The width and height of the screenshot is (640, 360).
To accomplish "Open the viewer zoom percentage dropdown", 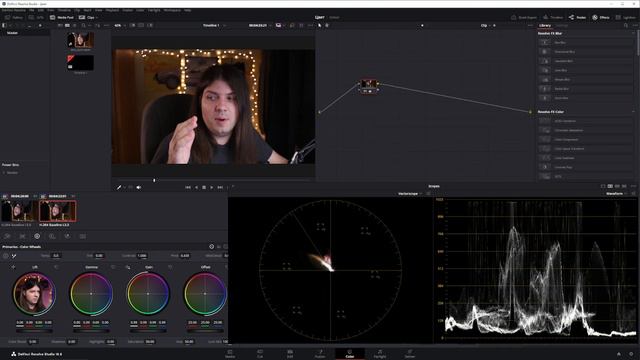I will [x=120, y=25].
